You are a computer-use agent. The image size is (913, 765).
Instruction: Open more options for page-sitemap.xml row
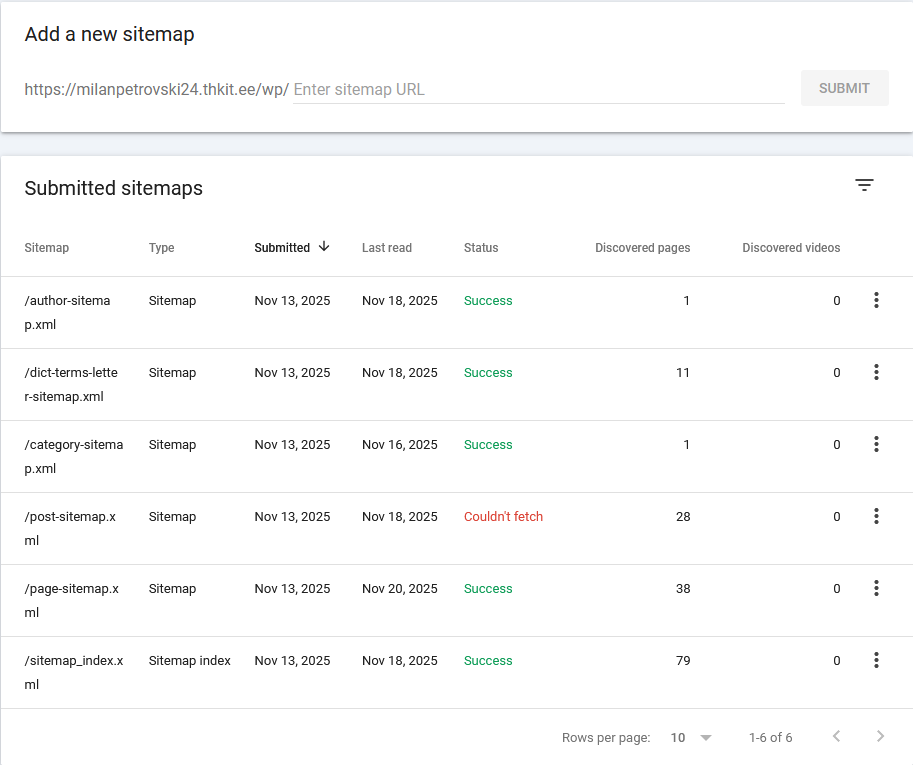[876, 589]
